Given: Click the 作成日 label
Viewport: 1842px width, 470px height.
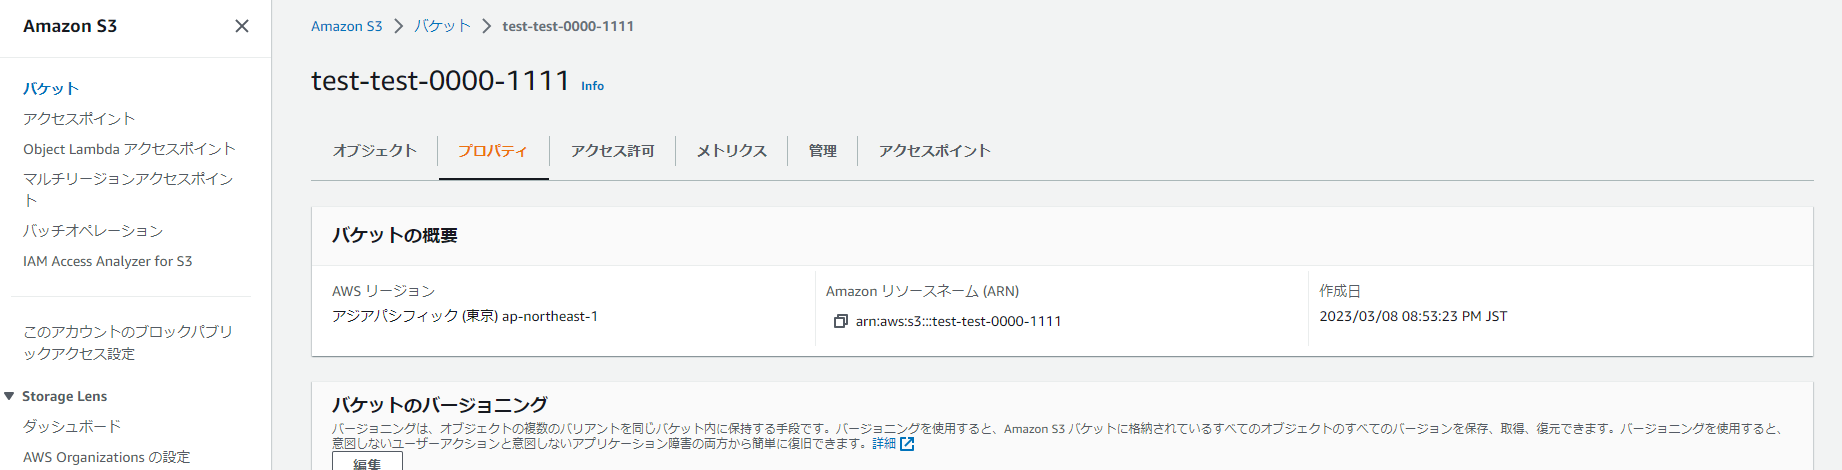Looking at the screenshot, I should pyautogui.click(x=1340, y=291).
